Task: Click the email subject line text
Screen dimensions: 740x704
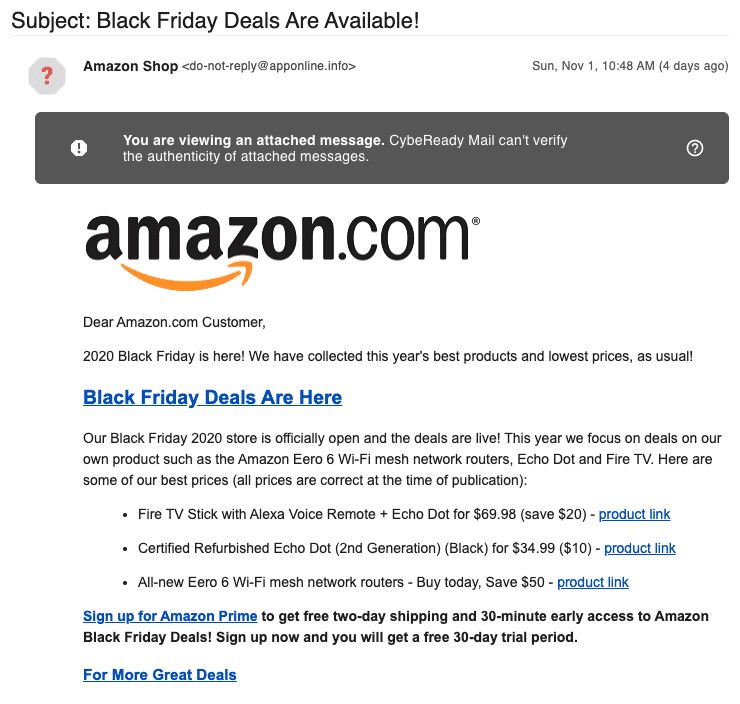Action: (x=215, y=18)
